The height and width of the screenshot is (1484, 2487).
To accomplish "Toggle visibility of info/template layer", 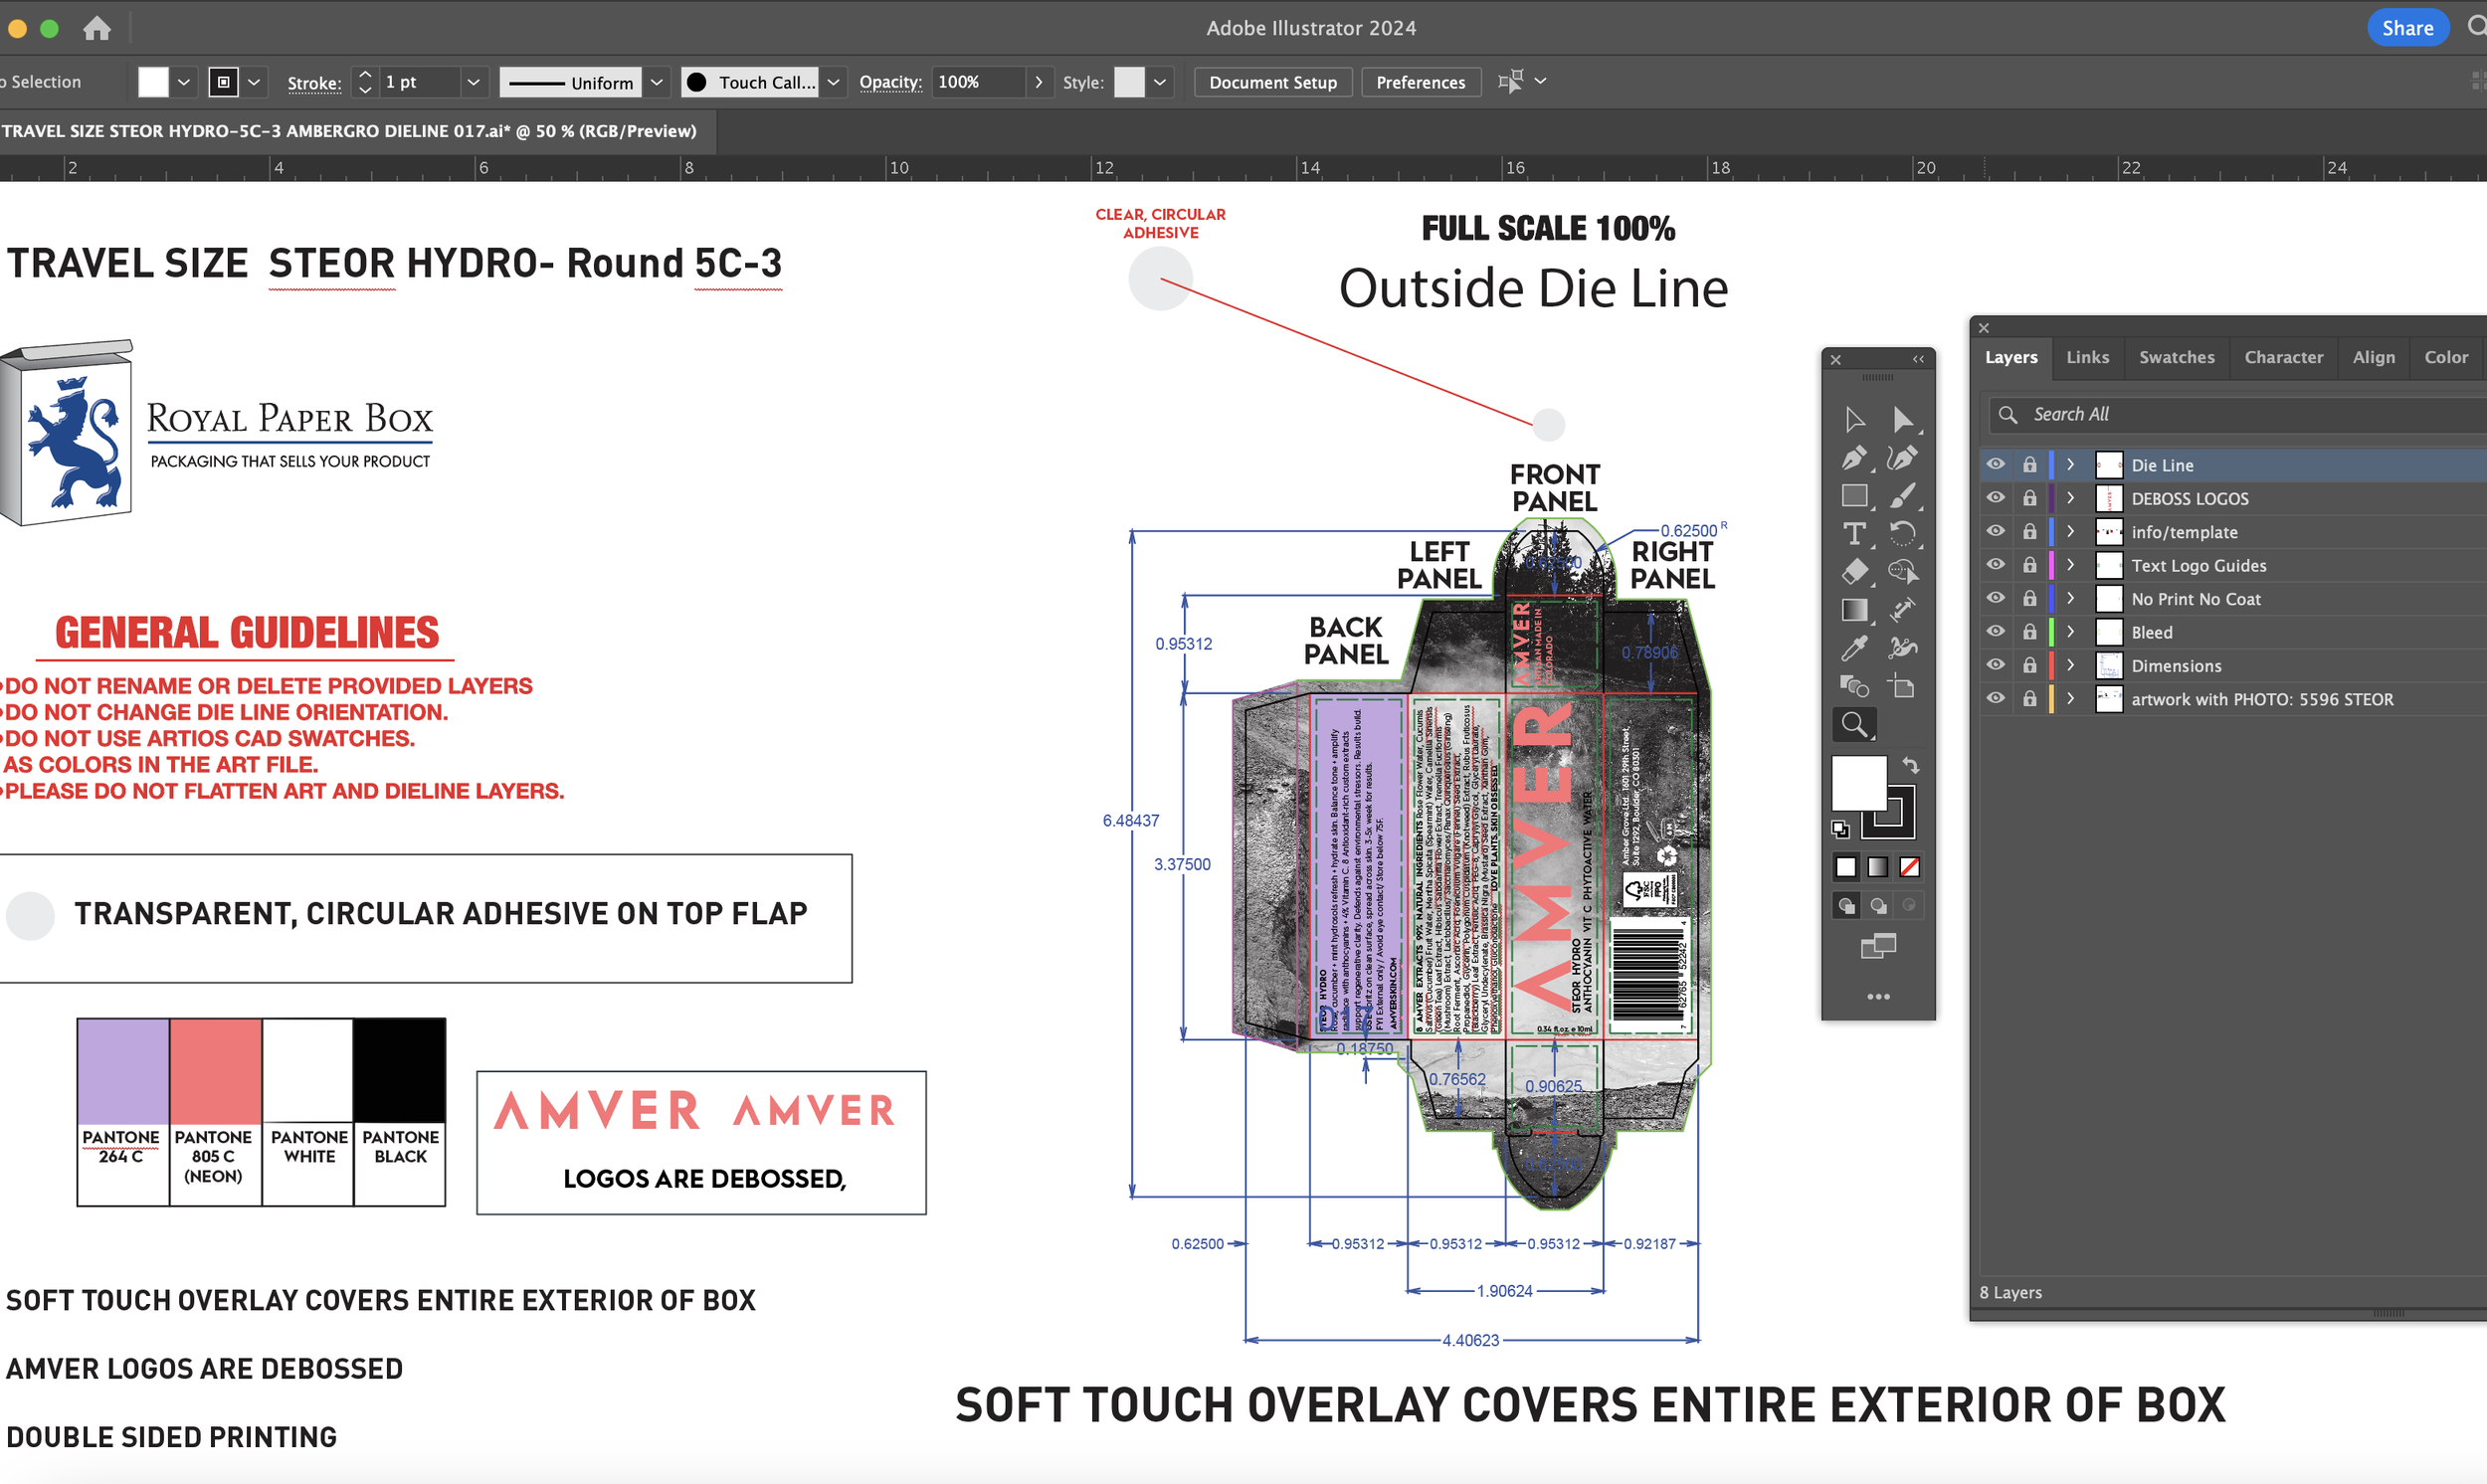I will tap(1995, 532).
